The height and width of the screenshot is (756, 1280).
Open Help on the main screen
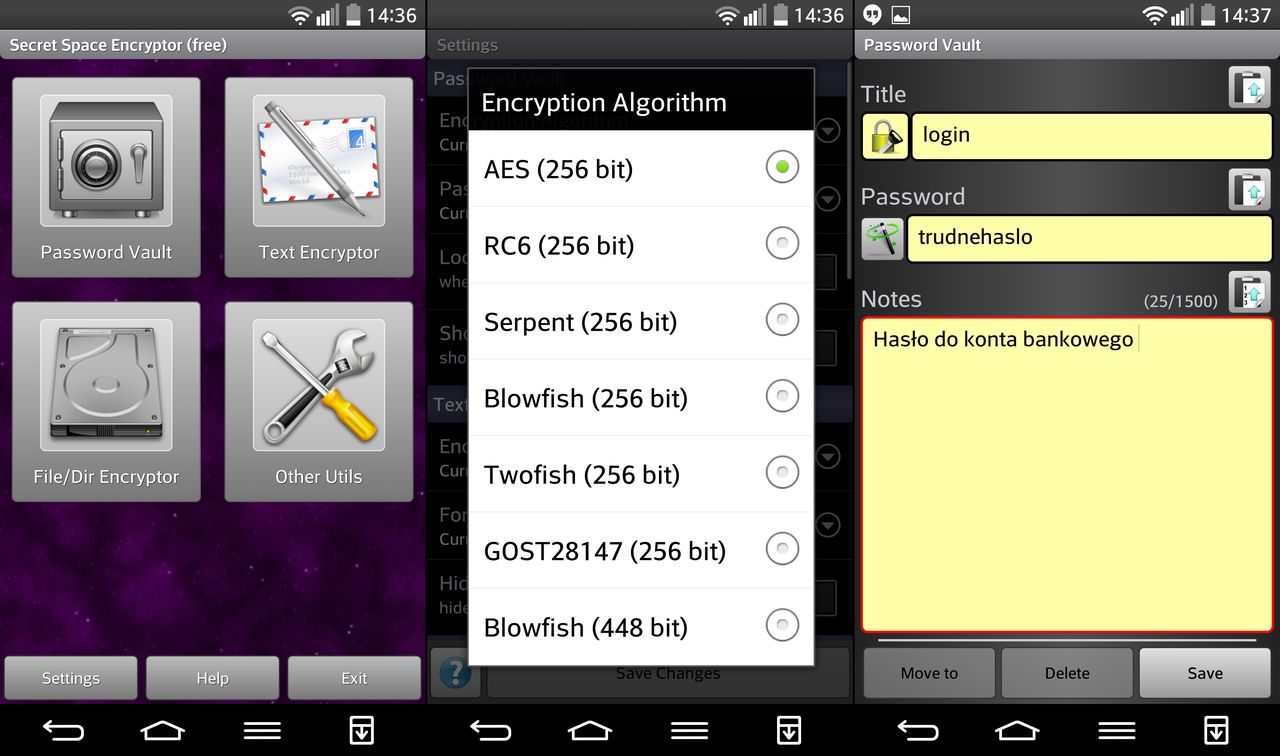click(212, 678)
